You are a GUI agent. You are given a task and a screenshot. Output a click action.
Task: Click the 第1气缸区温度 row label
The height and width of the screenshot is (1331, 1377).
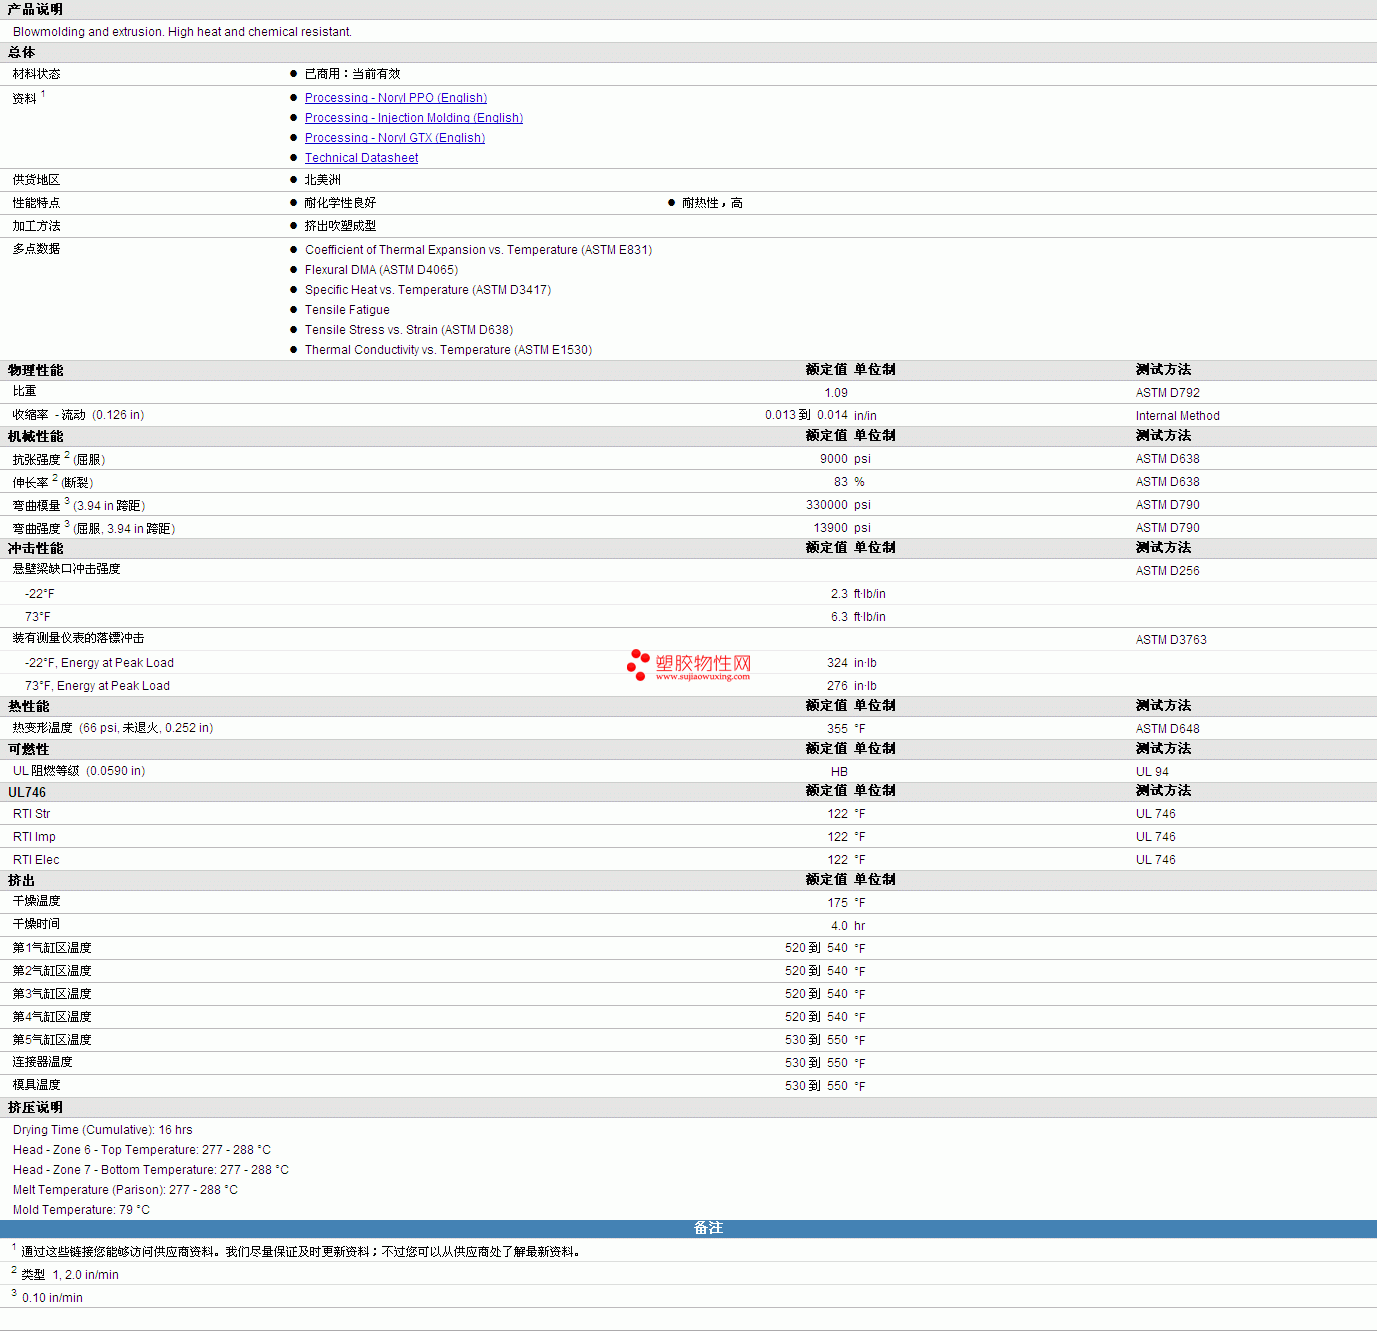coord(52,948)
